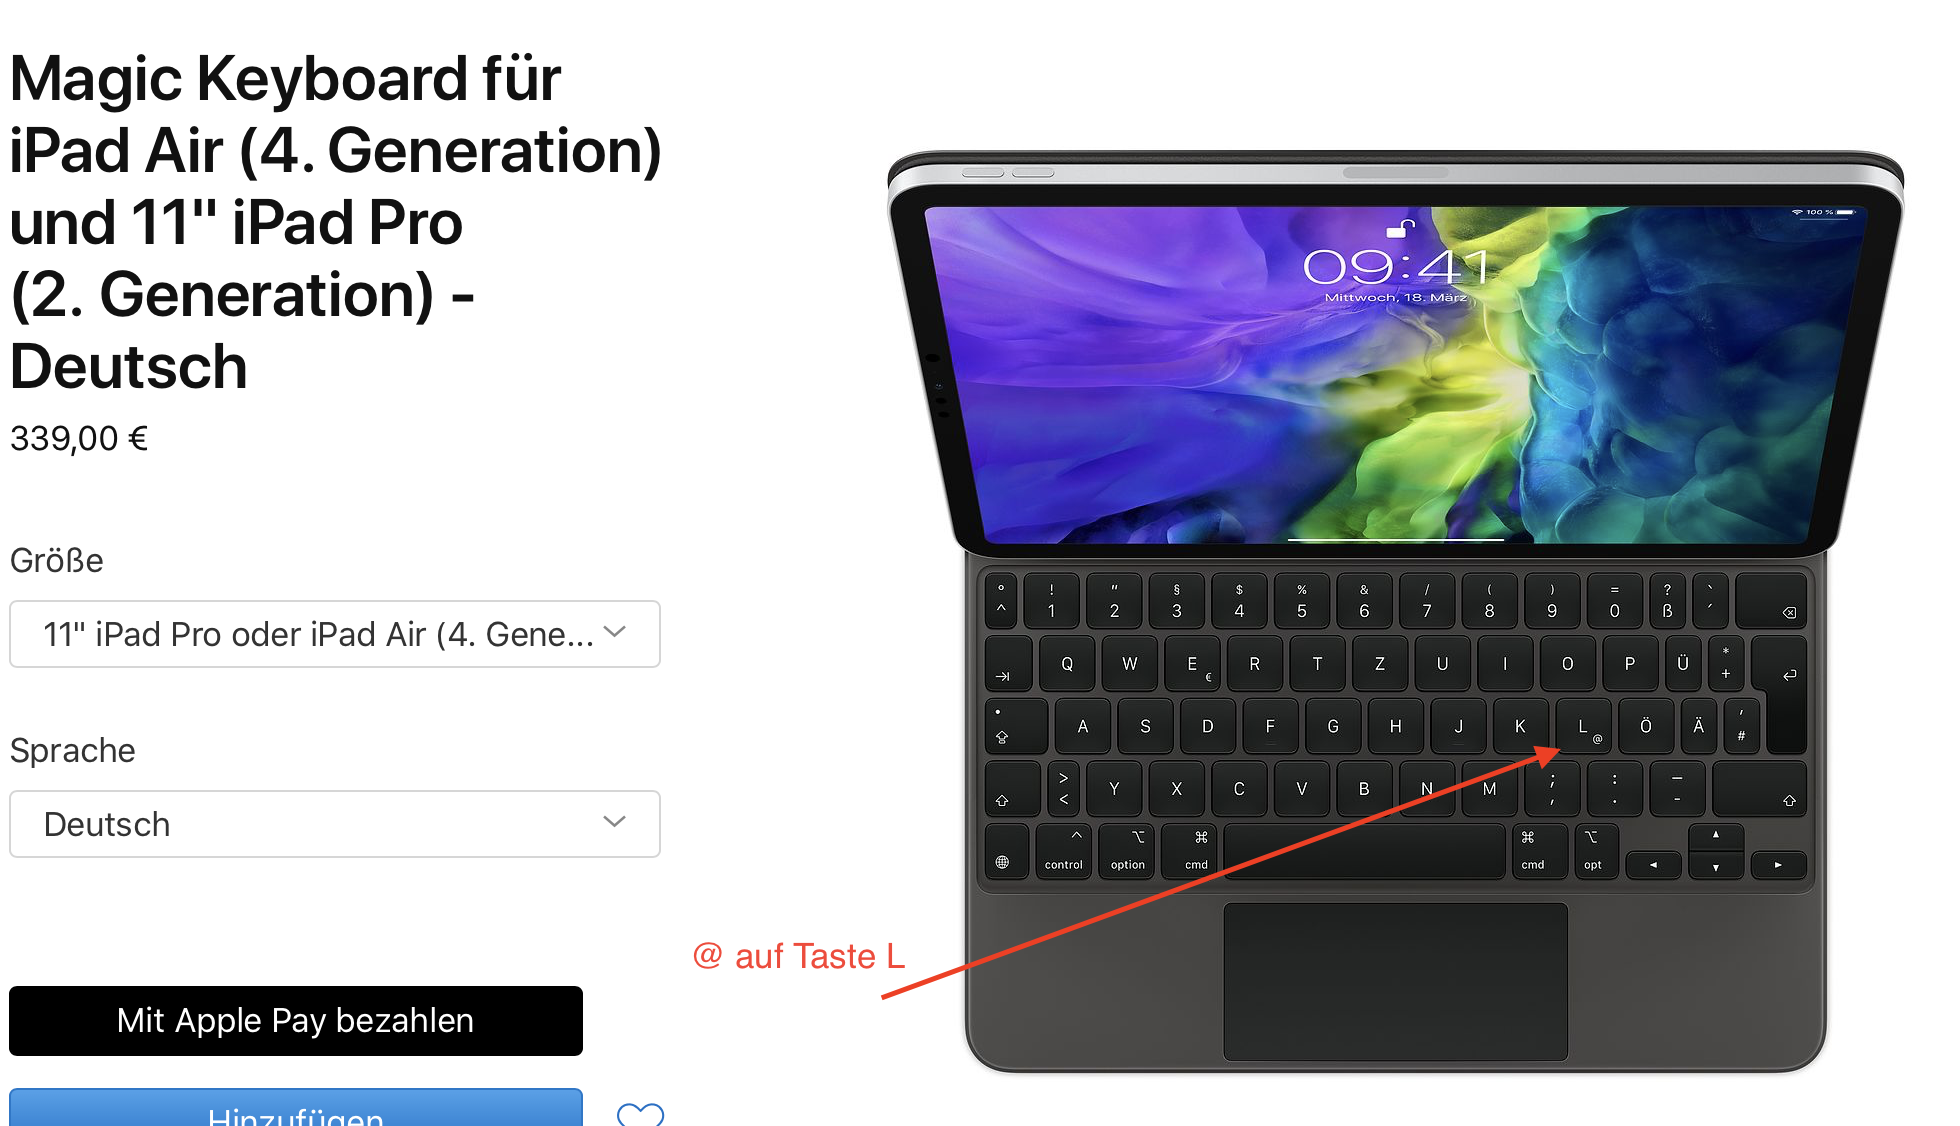This screenshot has height=1126, width=1960.
Task: Click the backspace key icon on keyboard
Action: [1789, 612]
